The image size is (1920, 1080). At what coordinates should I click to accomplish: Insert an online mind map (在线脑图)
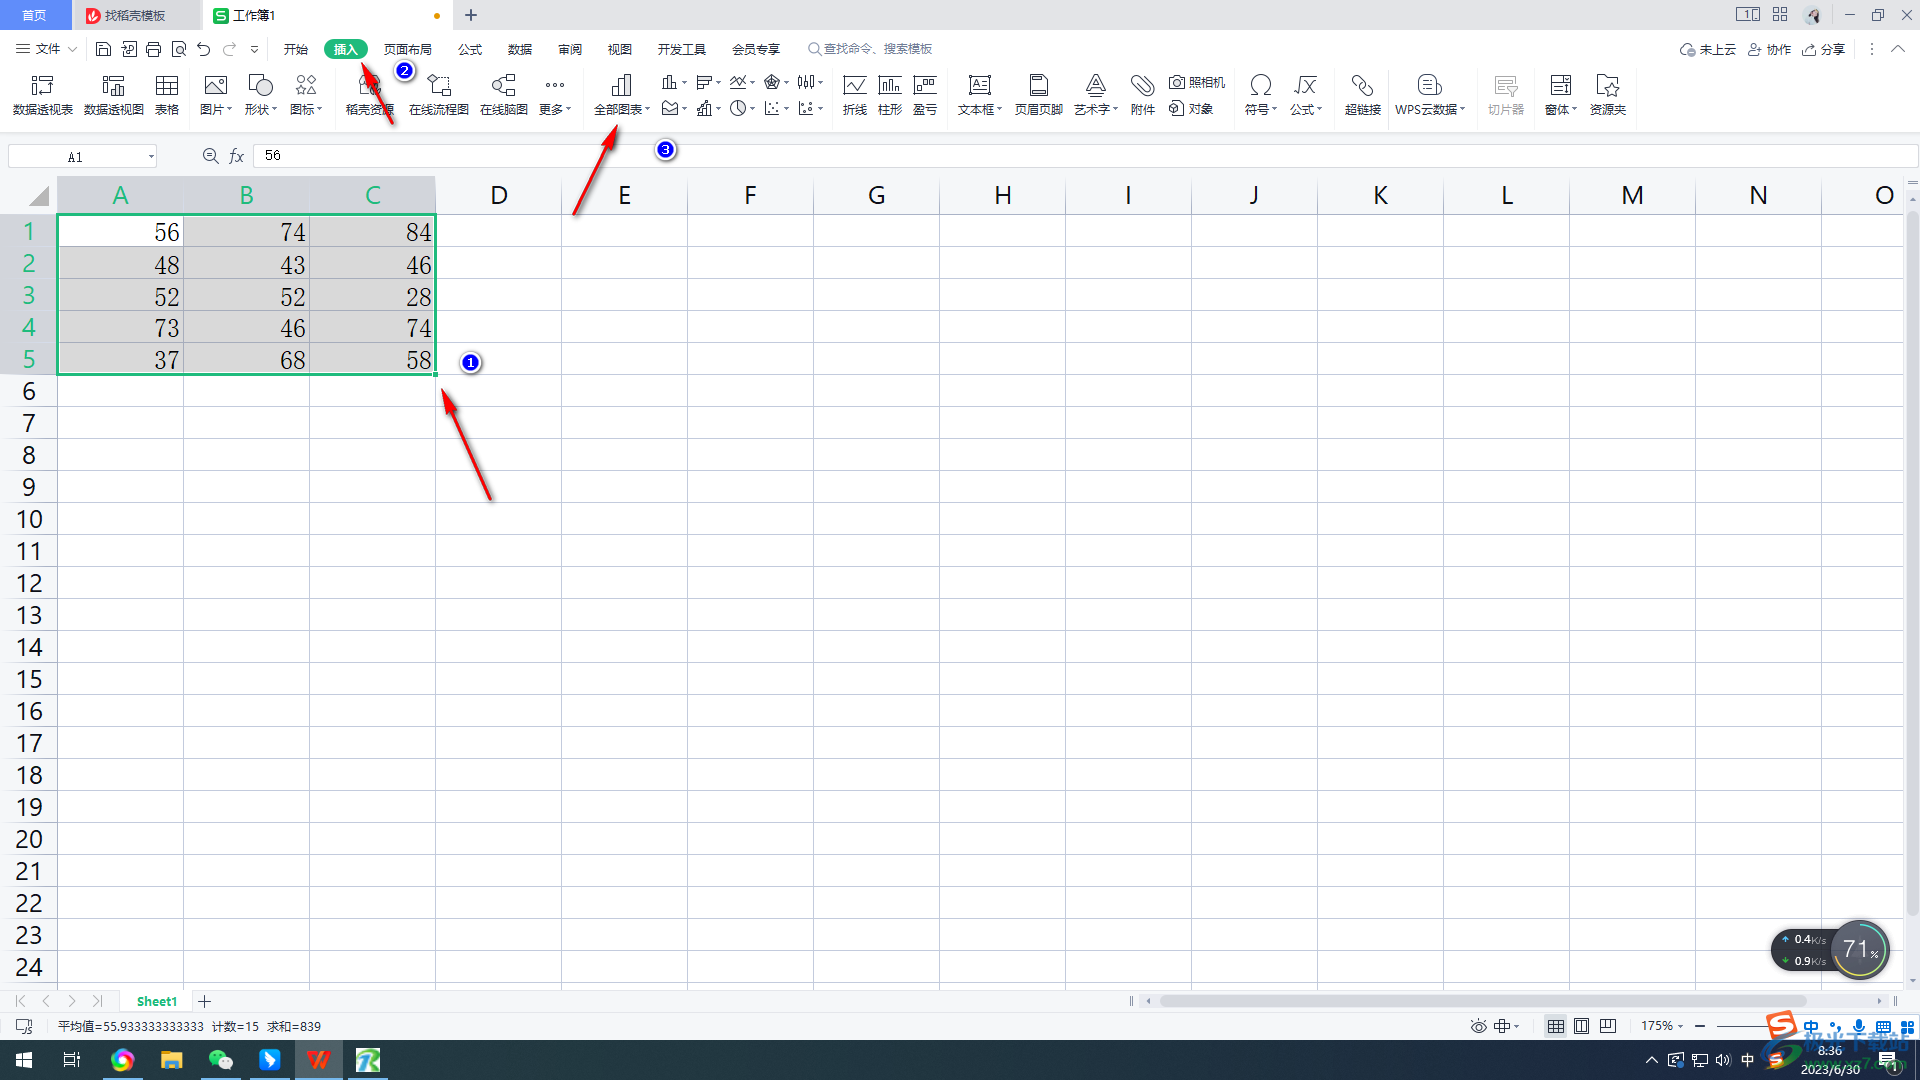coord(504,95)
